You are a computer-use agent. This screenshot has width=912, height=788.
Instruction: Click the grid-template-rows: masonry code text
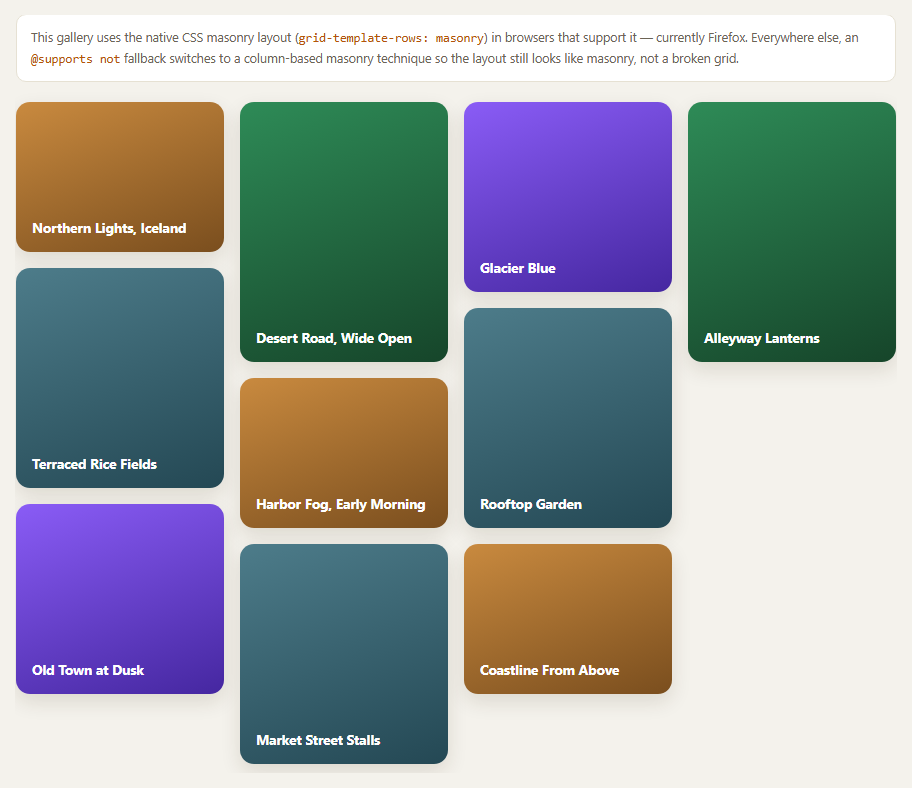(x=391, y=38)
